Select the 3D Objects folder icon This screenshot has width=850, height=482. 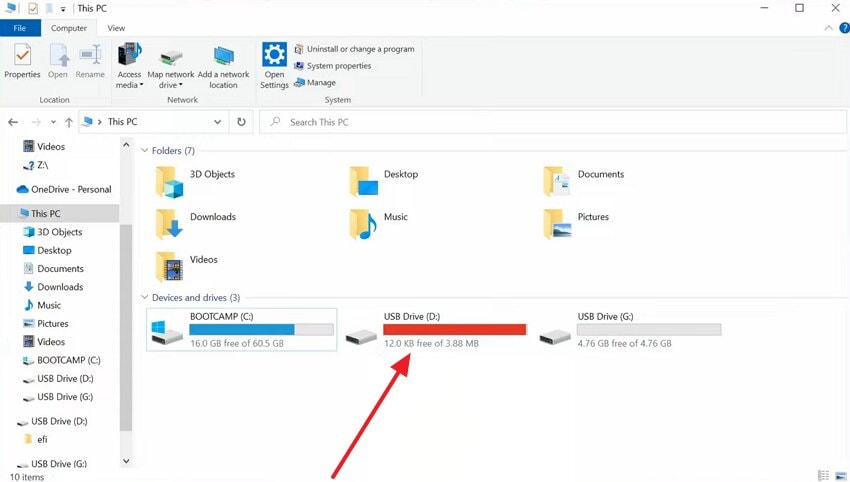click(169, 183)
